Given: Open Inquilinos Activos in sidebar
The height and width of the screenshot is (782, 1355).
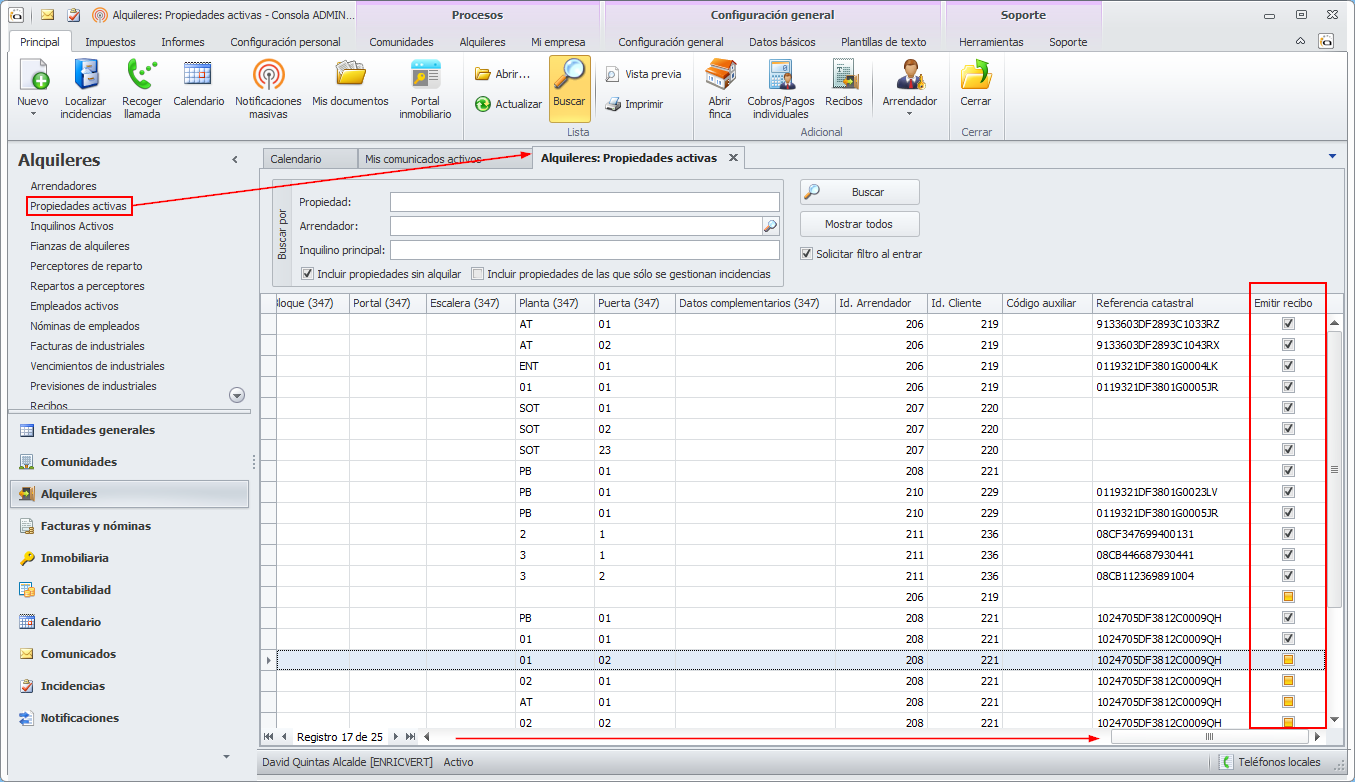Looking at the screenshot, I should click(72, 226).
